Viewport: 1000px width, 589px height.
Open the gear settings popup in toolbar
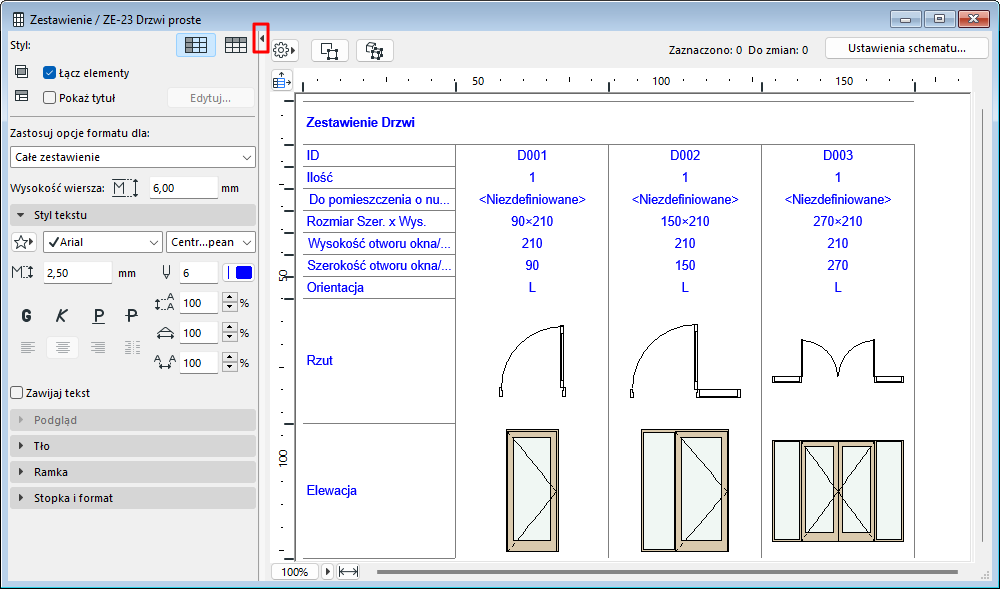click(284, 50)
